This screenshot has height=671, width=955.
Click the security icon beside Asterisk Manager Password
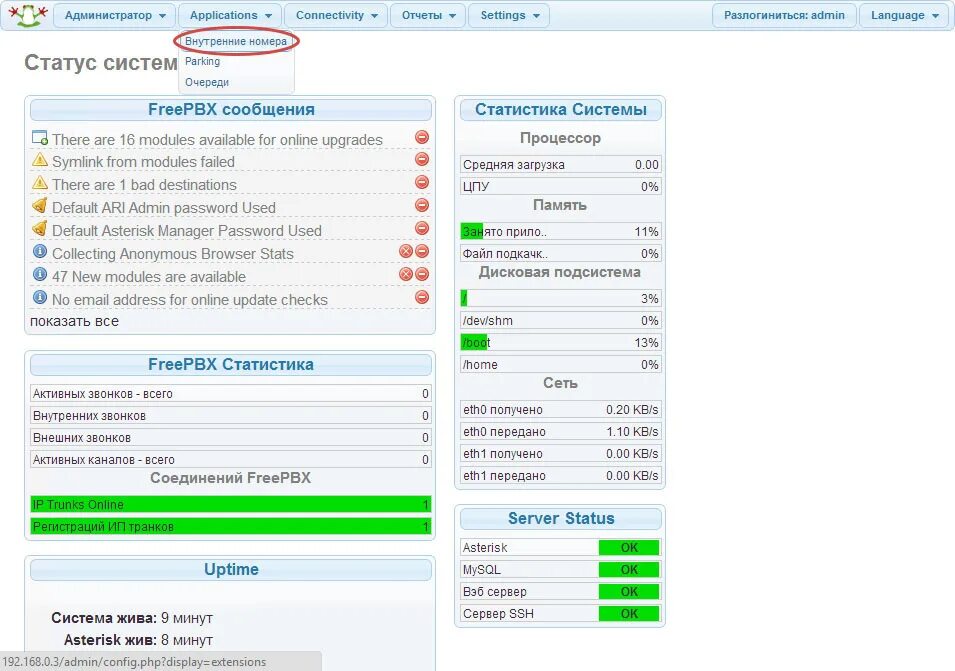[40, 228]
